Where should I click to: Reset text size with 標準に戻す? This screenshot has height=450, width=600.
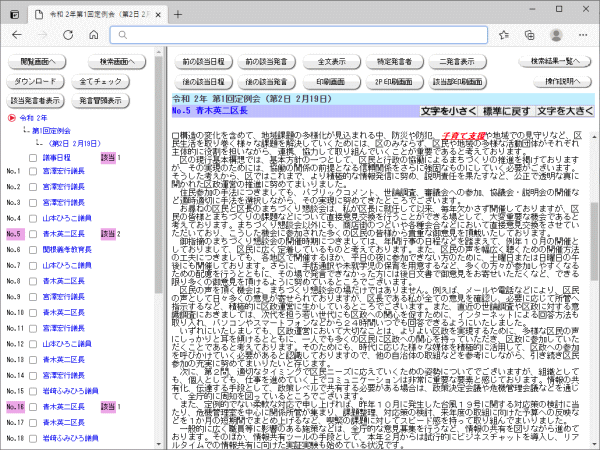tap(506, 111)
